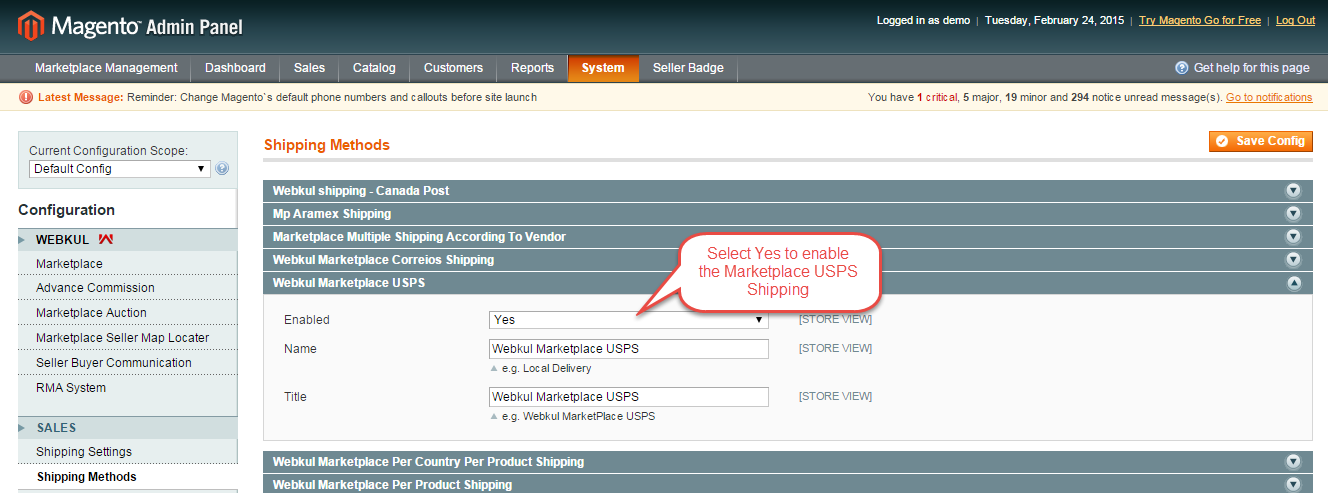
Task: Expand Webkul shipping - Canada Post arrow icon
Action: pyautogui.click(x=1293, y=190)
